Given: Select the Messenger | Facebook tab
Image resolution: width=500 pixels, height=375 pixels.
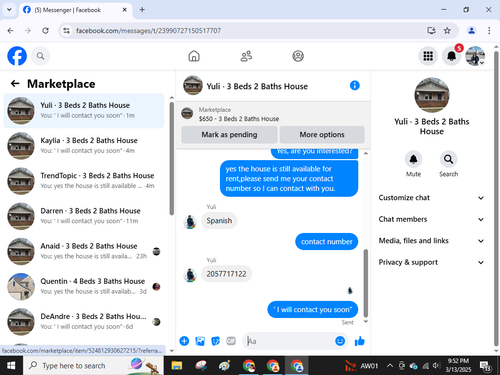Looking at the screenshot, I should pos(75,10).
